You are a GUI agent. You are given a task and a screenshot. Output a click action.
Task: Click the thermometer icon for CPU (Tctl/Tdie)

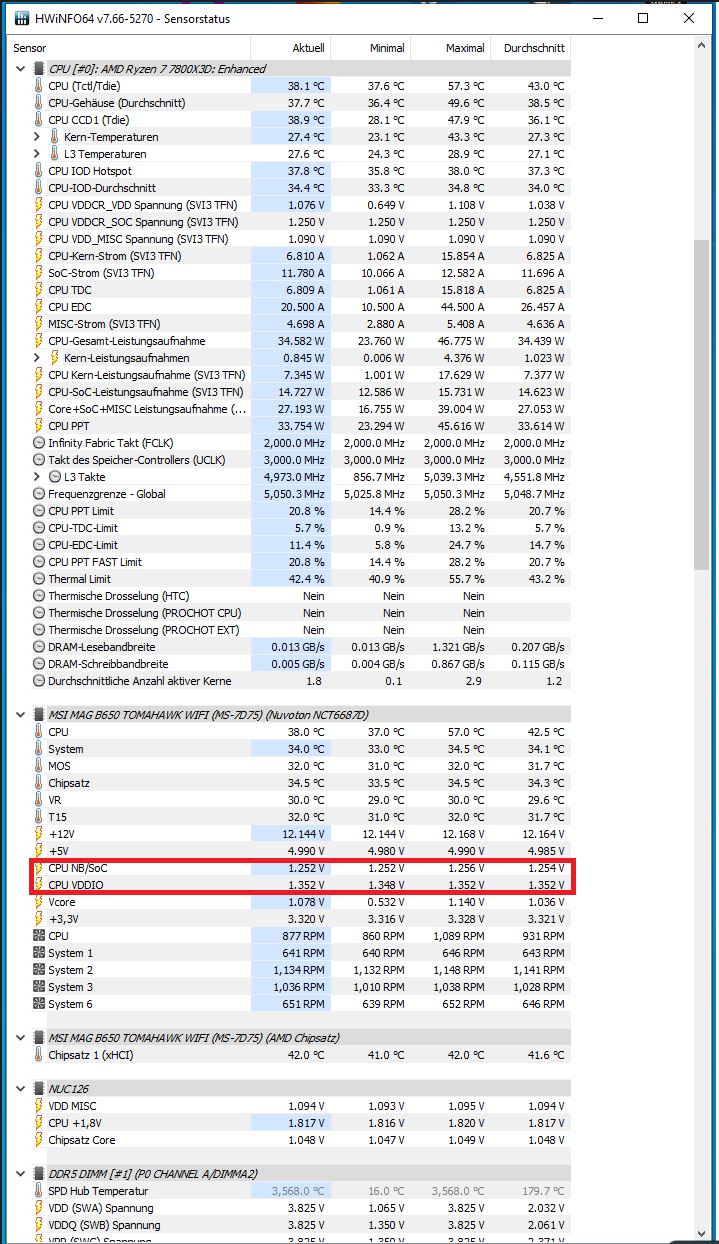(x=39, y=86)
